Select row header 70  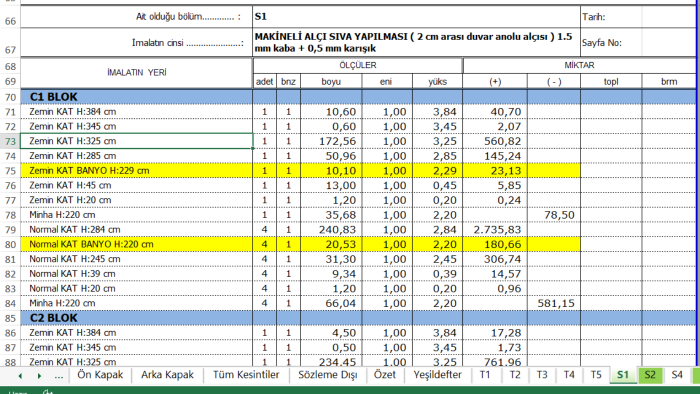click(x=10, y=97)
